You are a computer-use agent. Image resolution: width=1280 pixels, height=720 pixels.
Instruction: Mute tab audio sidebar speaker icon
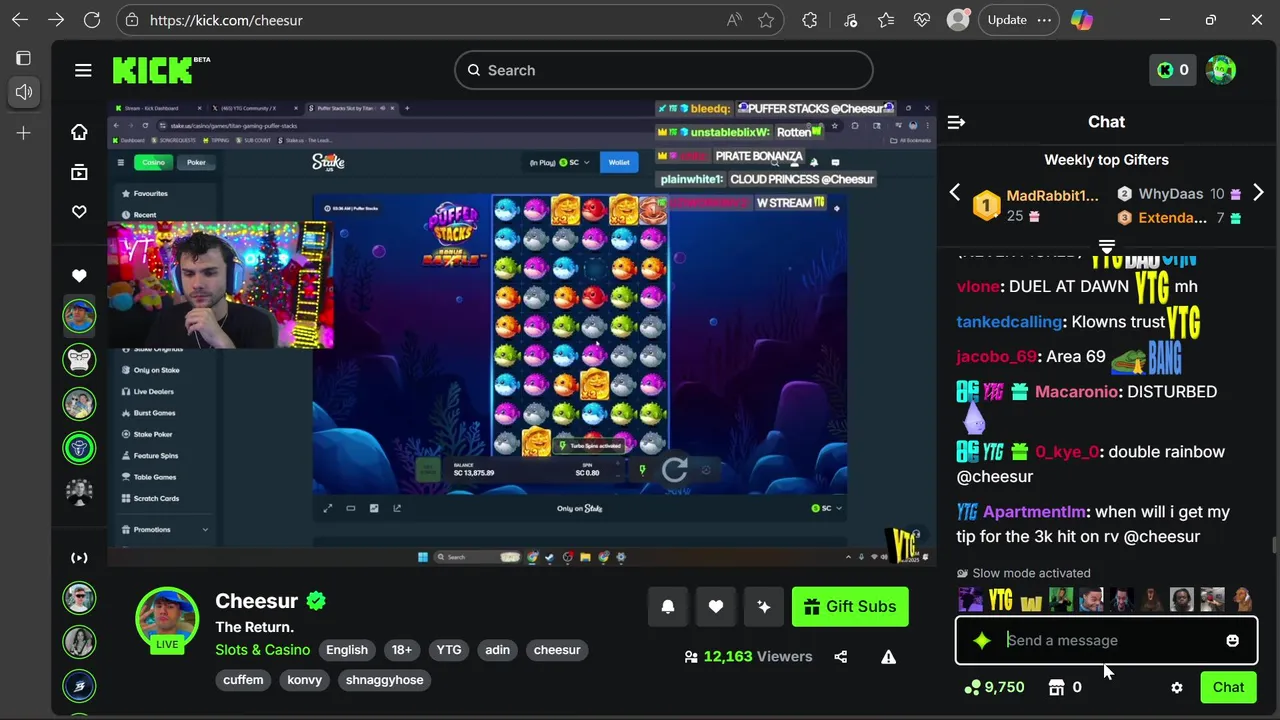point(23,92)
